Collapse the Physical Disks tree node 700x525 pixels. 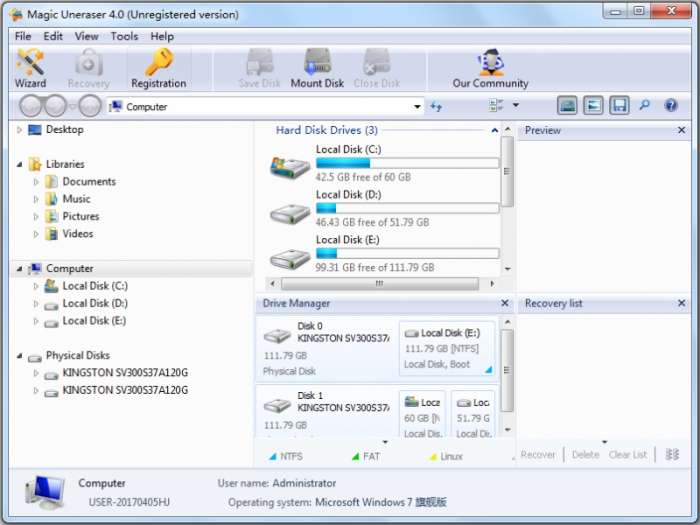coord(19,355)
